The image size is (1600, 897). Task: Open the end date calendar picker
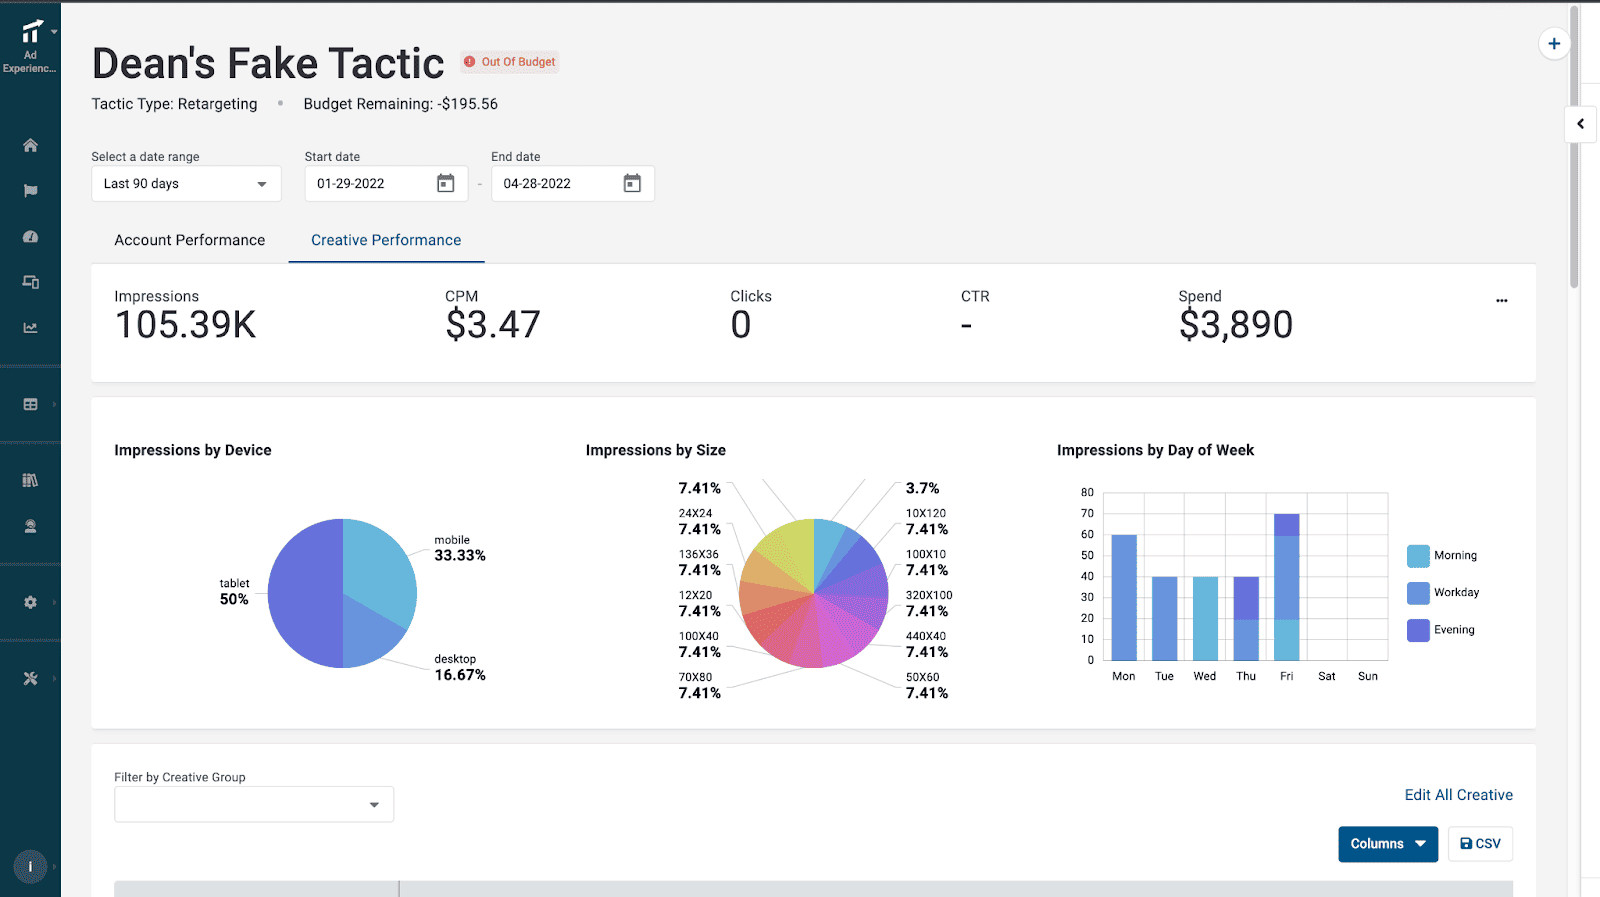[632, 183]
